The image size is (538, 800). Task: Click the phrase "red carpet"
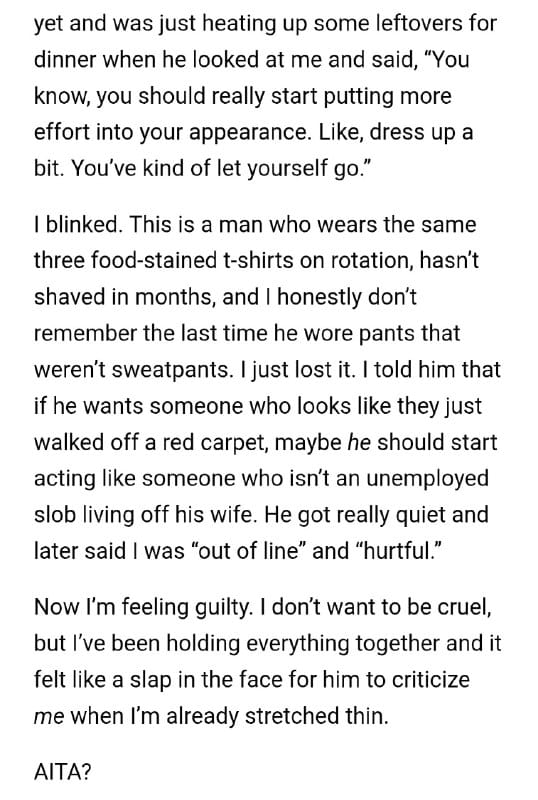pyautogui.click(x=213, y=442)
